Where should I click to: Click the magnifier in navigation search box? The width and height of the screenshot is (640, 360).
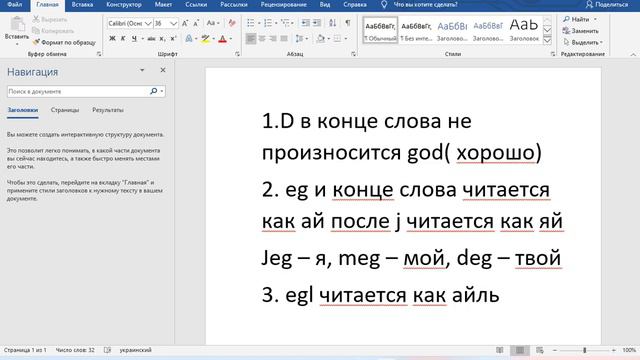tap(153, 91)
